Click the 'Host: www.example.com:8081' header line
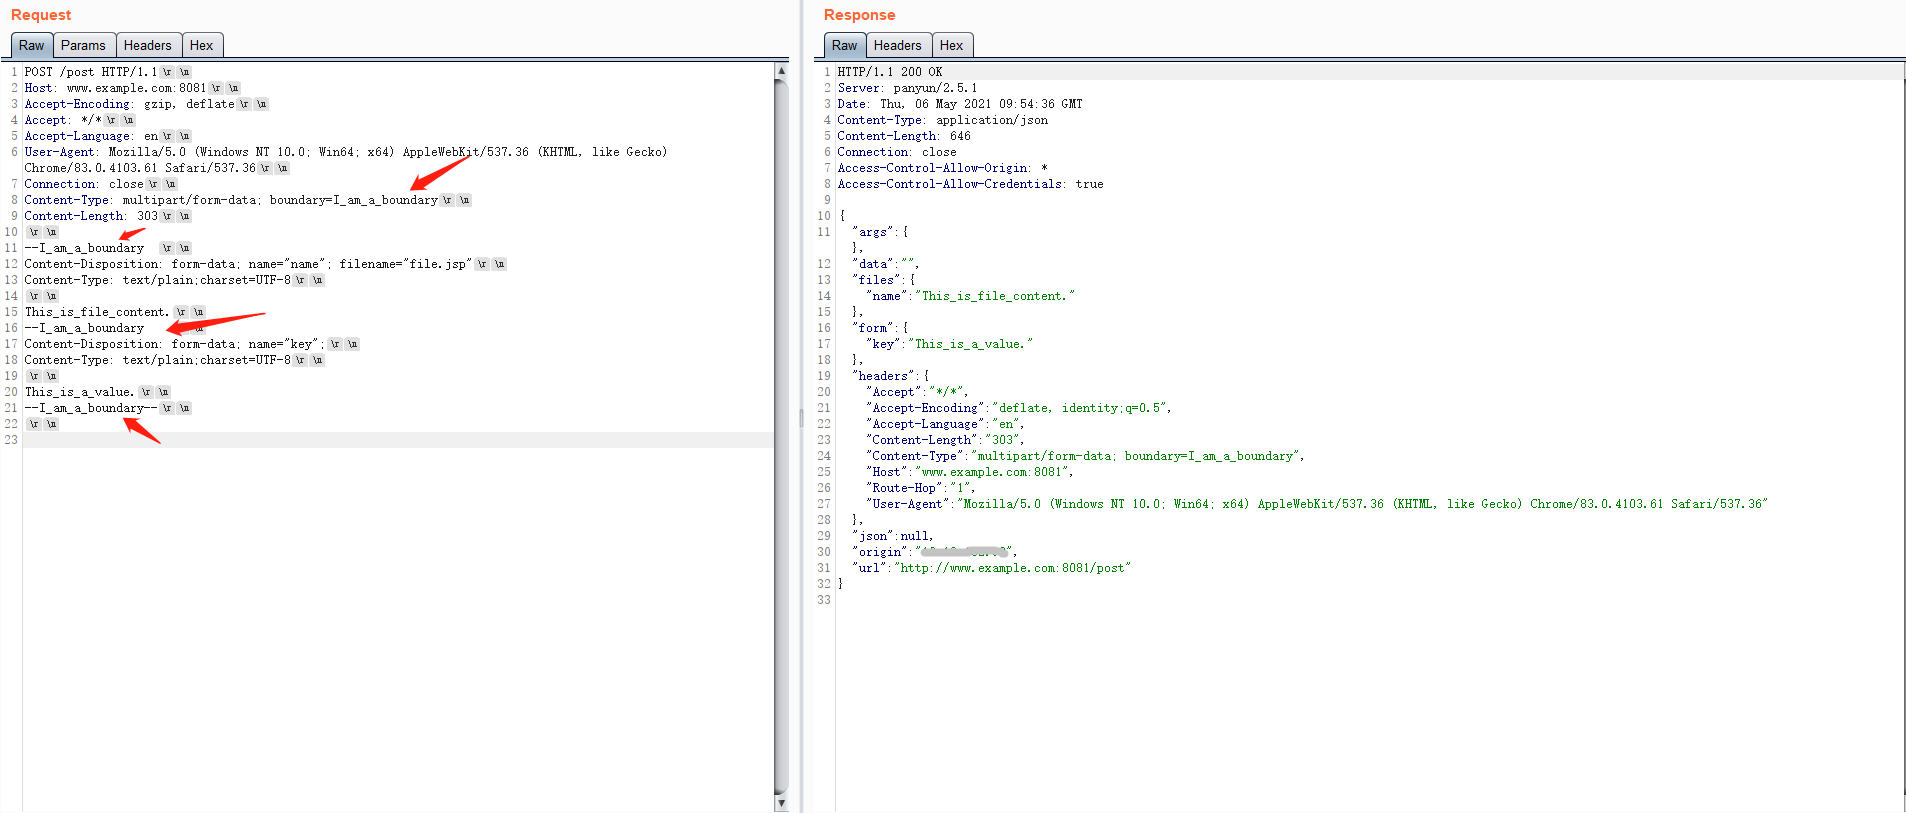This screenshot has width=1906, height=813. click(115, 88)
